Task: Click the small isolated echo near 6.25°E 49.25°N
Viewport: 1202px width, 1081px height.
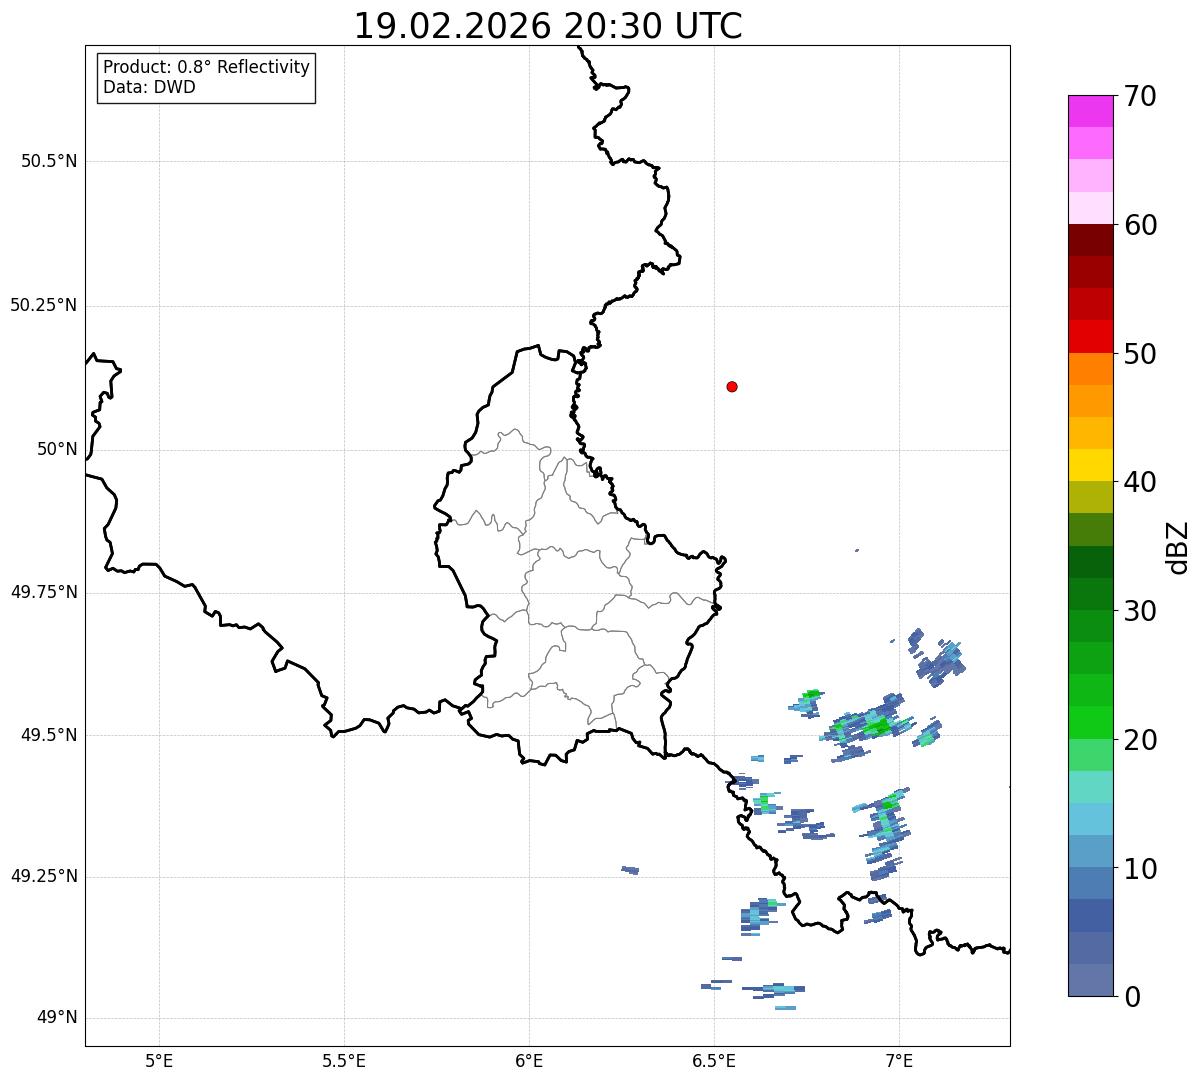Action: click(630, 870)
